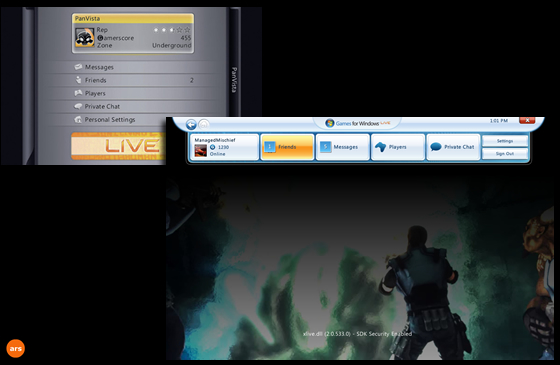Click the Friends count badge icon
560x365 pixels.
(270, 147)
